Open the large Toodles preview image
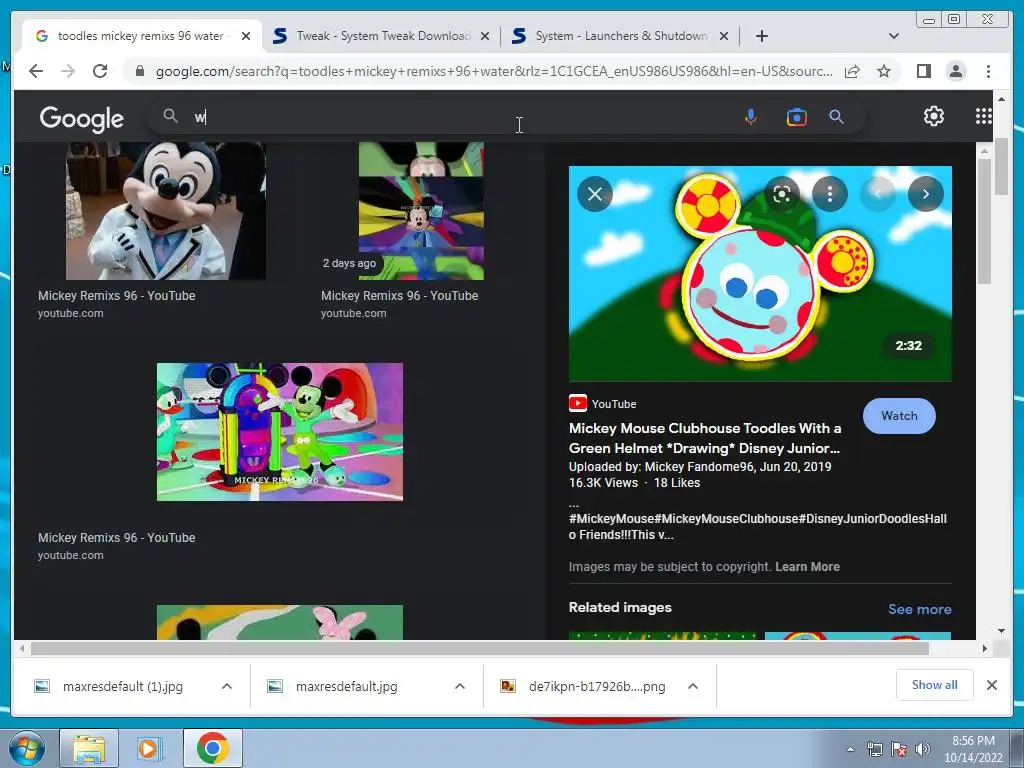The width and height of the screenshot is (1024, 768). 760,274
